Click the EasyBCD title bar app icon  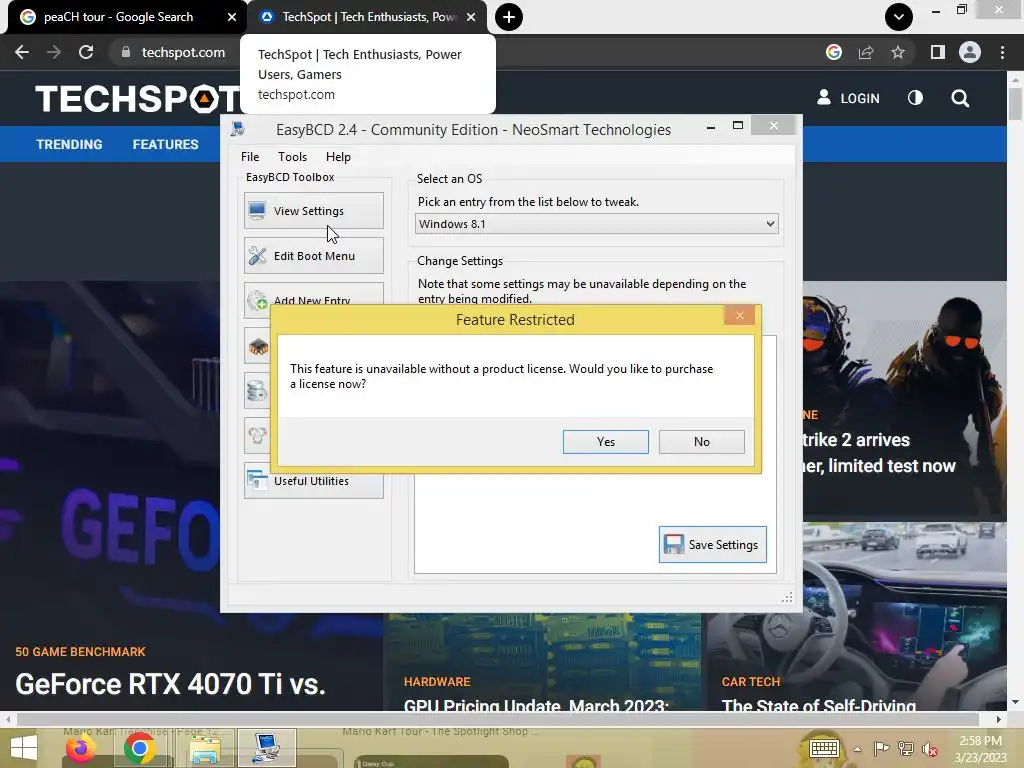click(238, 129)
